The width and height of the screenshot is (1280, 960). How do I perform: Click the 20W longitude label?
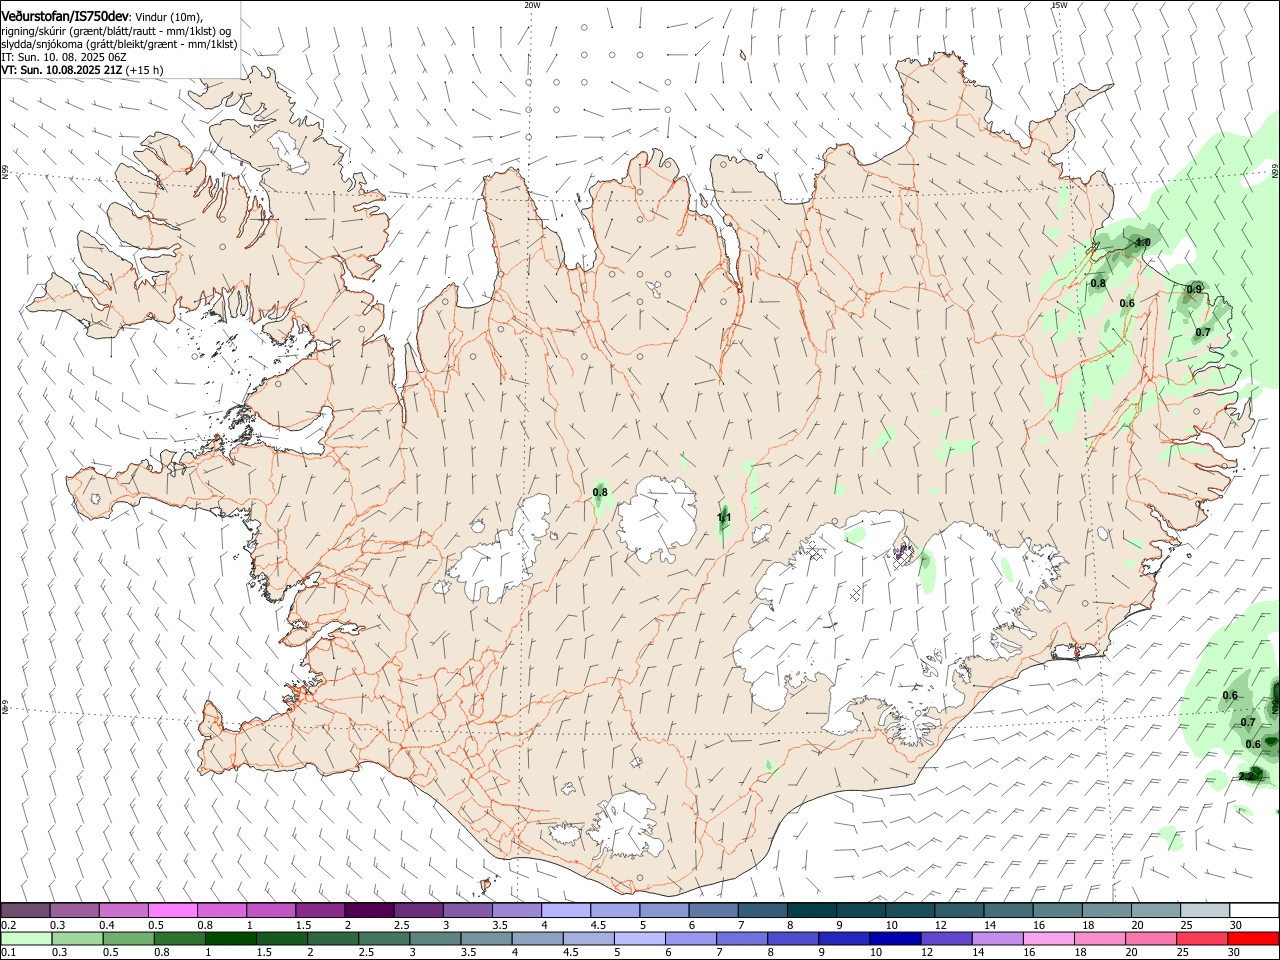click(532, 5)
